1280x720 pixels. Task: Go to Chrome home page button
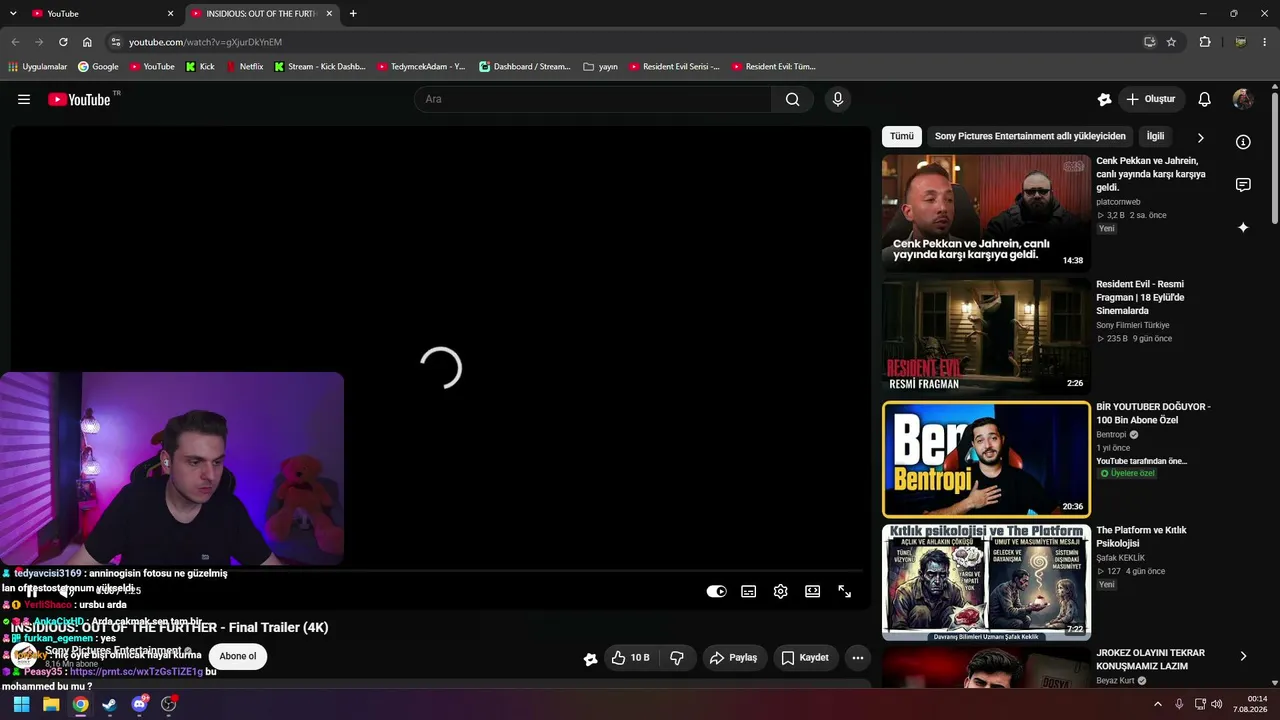(87, 42)
